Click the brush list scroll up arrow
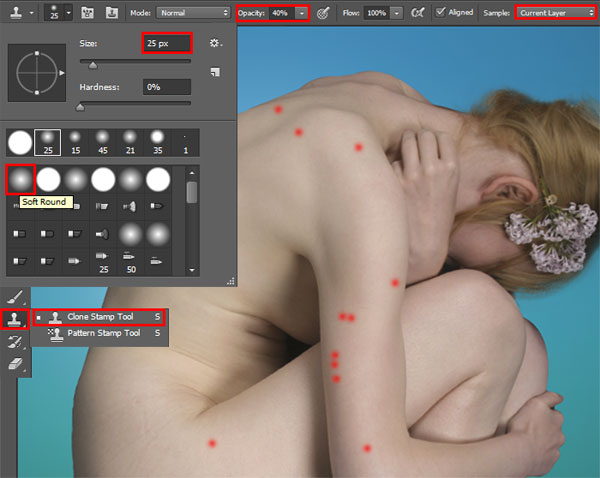This screenshot has width=600, height=478. coord(192,173)
